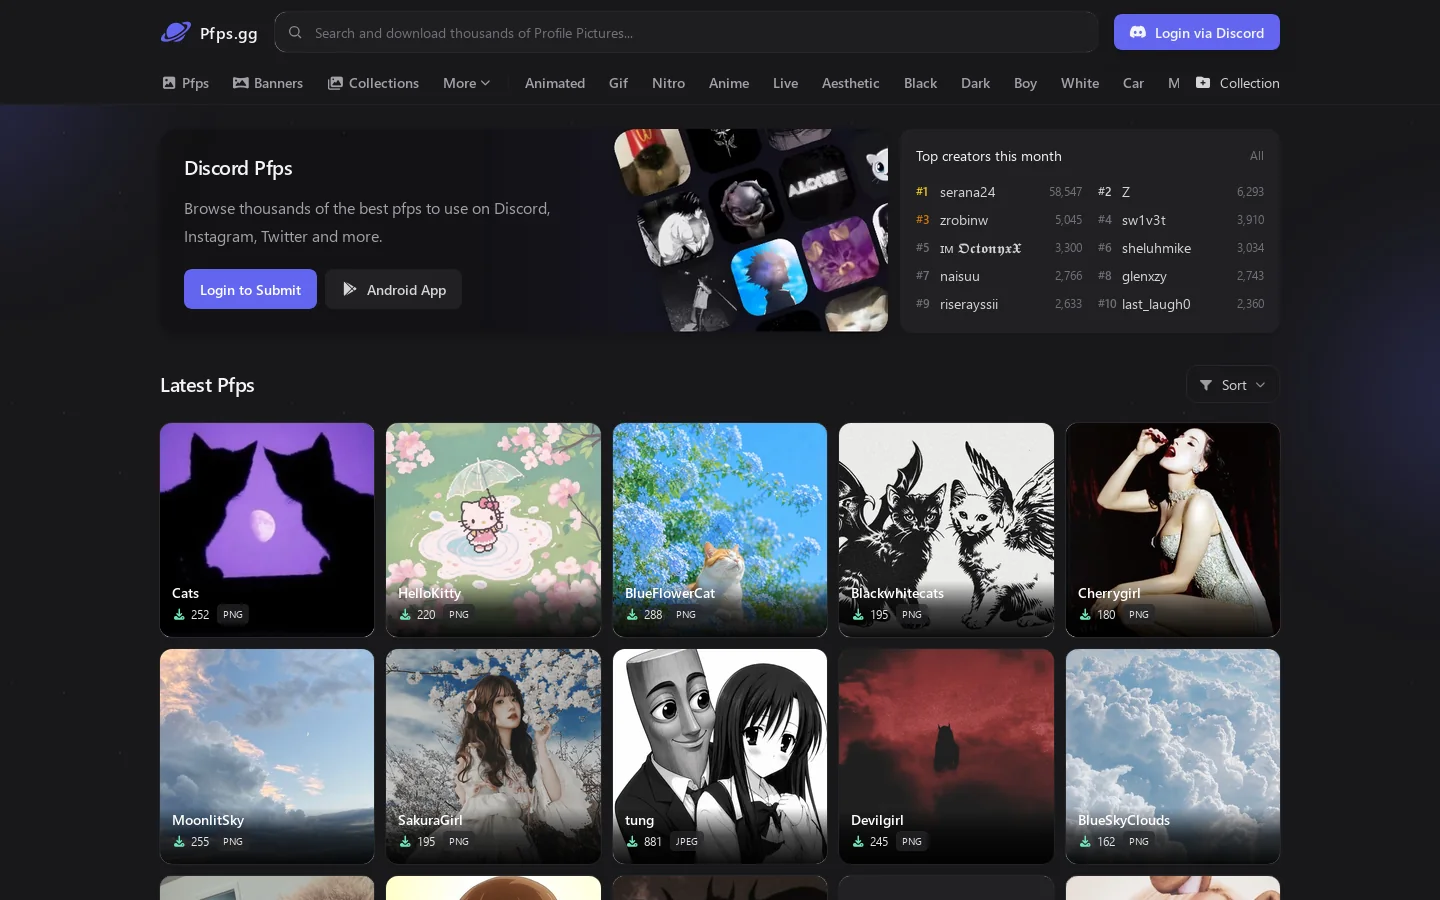Click the filter funnel icon beside Sort

pyautogui.click(x=1206, y=385)
